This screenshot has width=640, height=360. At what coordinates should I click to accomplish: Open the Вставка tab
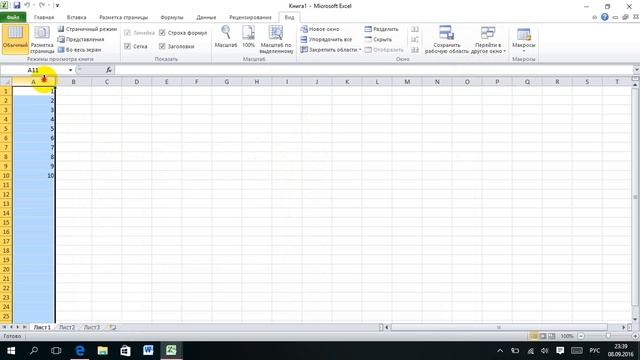[76, 17]
